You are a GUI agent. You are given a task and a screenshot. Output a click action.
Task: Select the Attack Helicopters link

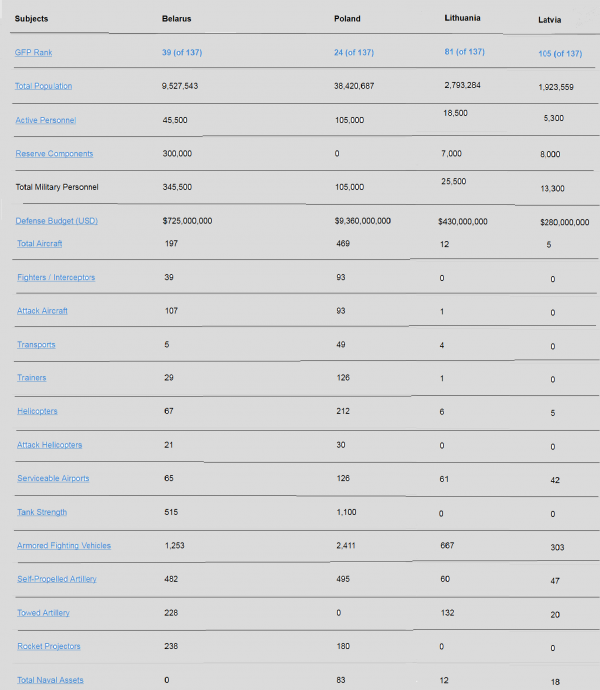click(49, 445)
